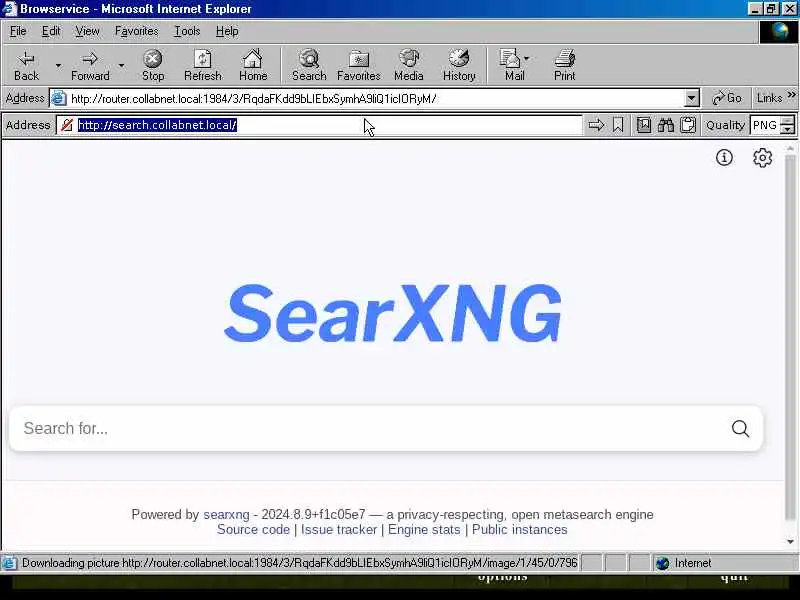Expand the IE address bar dropdown
The width and height of the screenshot is (800, 600).
(691, 98)
